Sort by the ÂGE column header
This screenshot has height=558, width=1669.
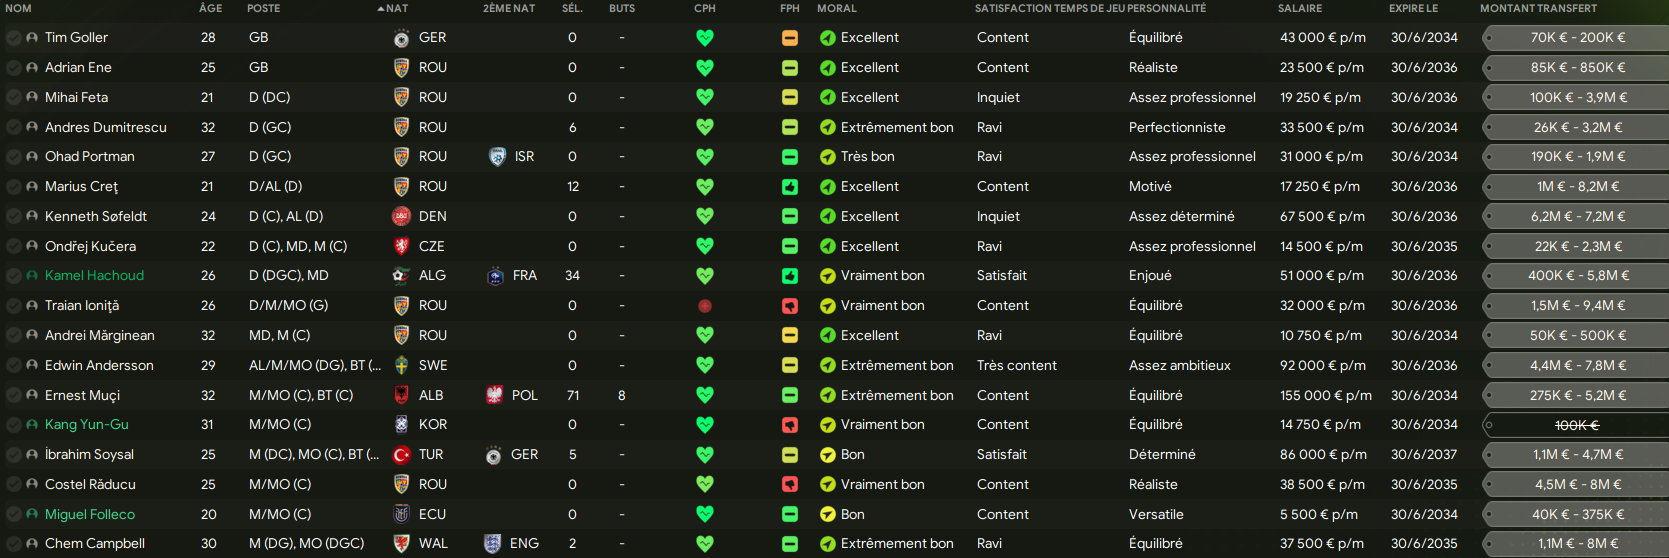[x=210, y=8]
